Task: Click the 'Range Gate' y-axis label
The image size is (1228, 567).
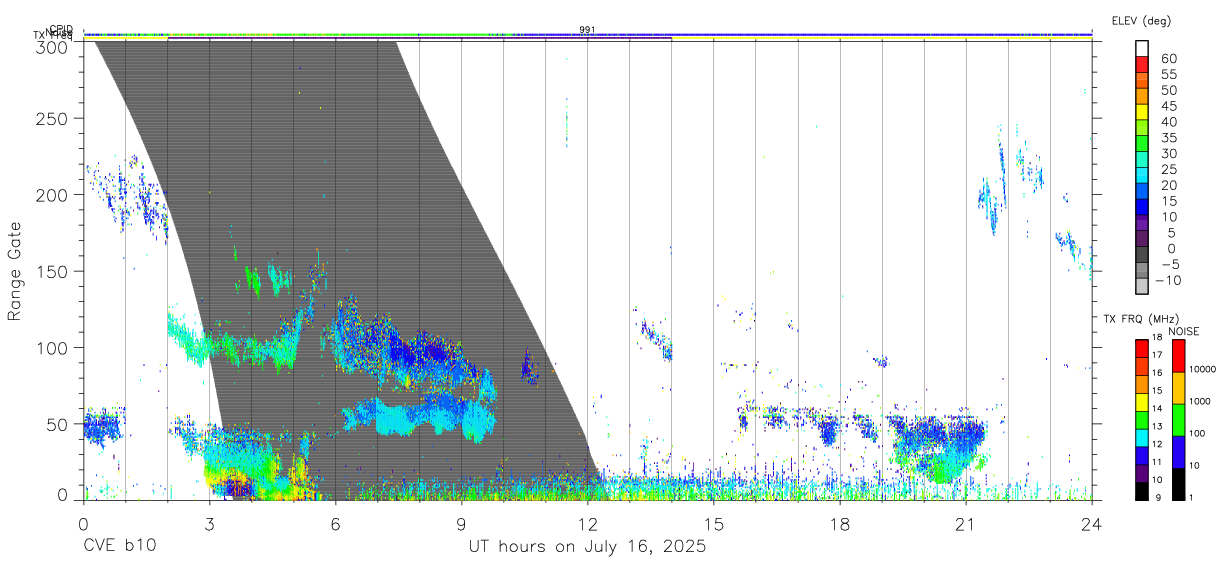Action: point(15,271)
